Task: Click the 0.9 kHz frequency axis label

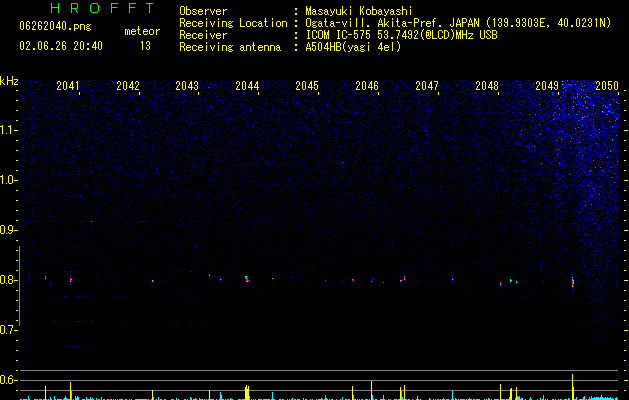Action: (x=9, y=230)
